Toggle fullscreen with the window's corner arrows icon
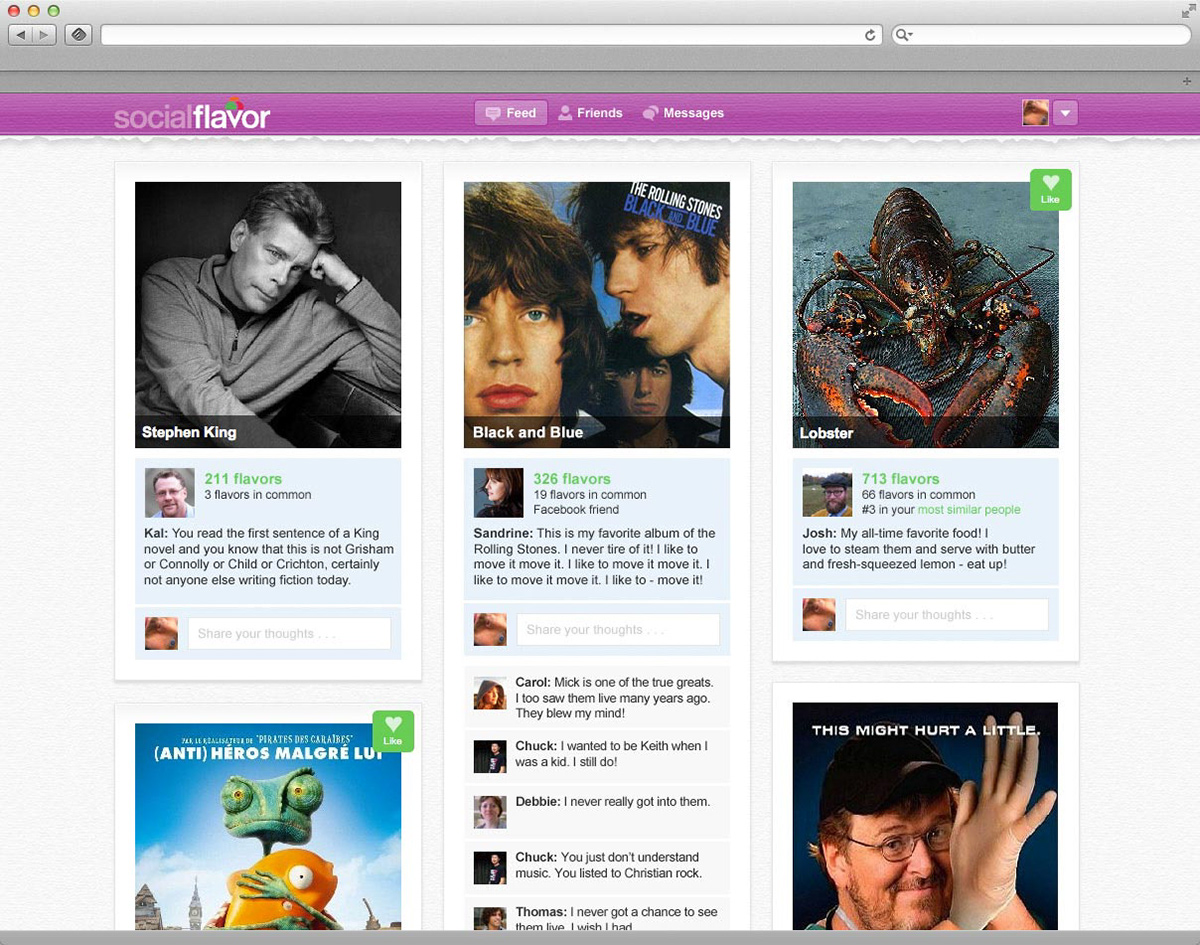 point(1187,10)
